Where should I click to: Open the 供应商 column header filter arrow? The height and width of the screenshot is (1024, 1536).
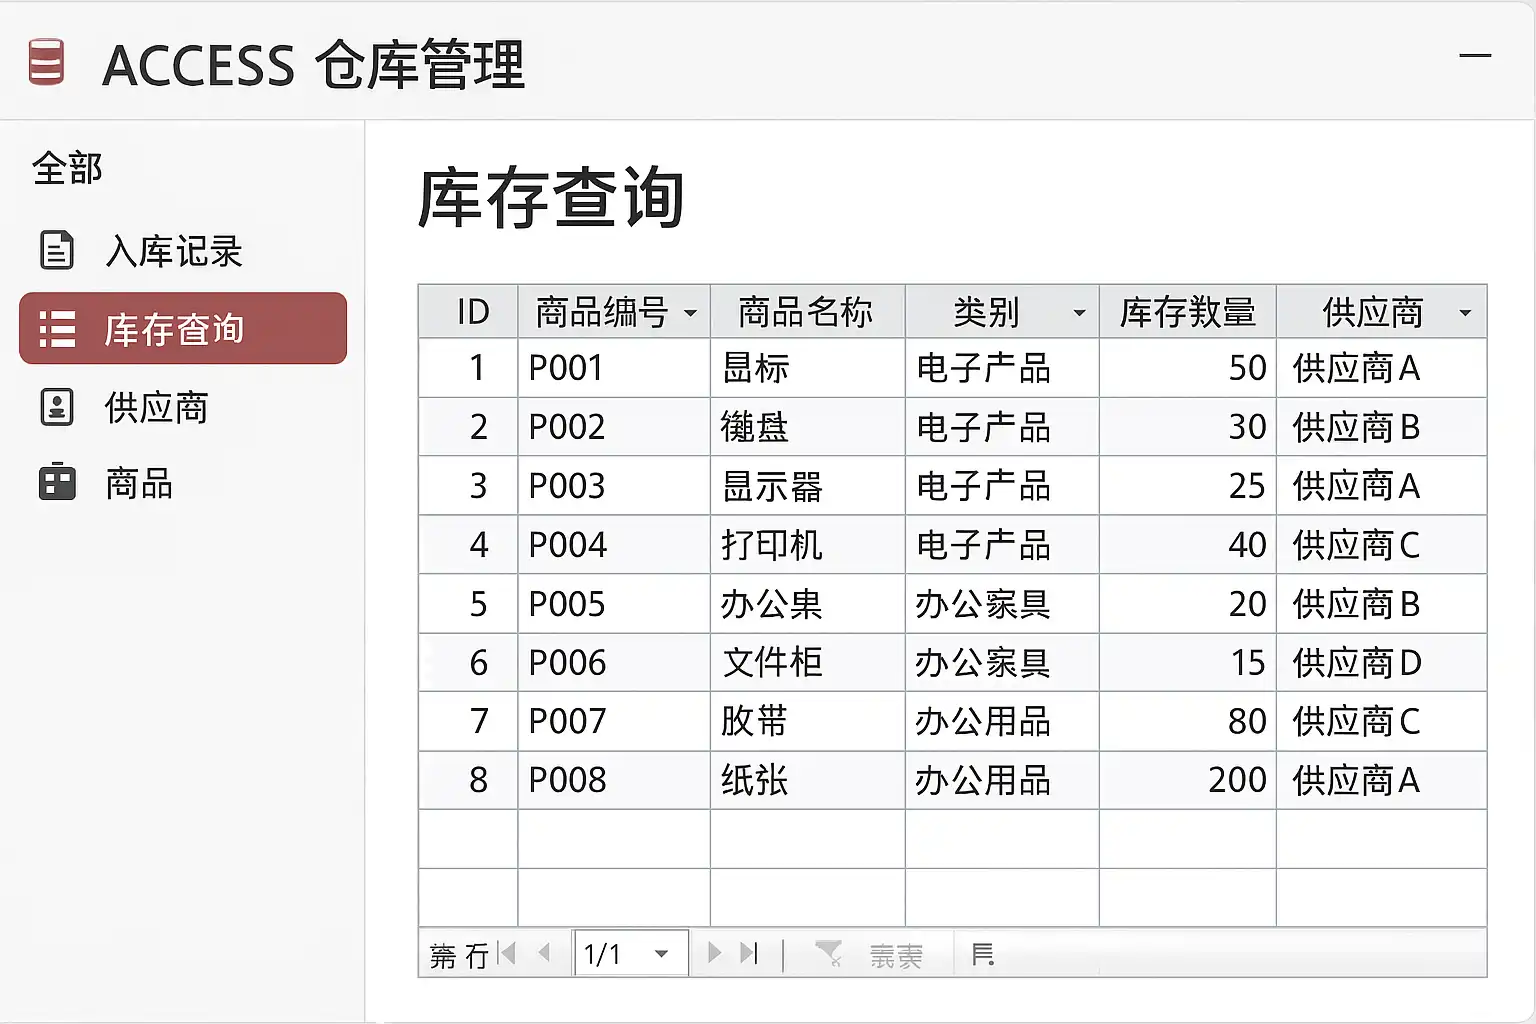coord(1465,313)
